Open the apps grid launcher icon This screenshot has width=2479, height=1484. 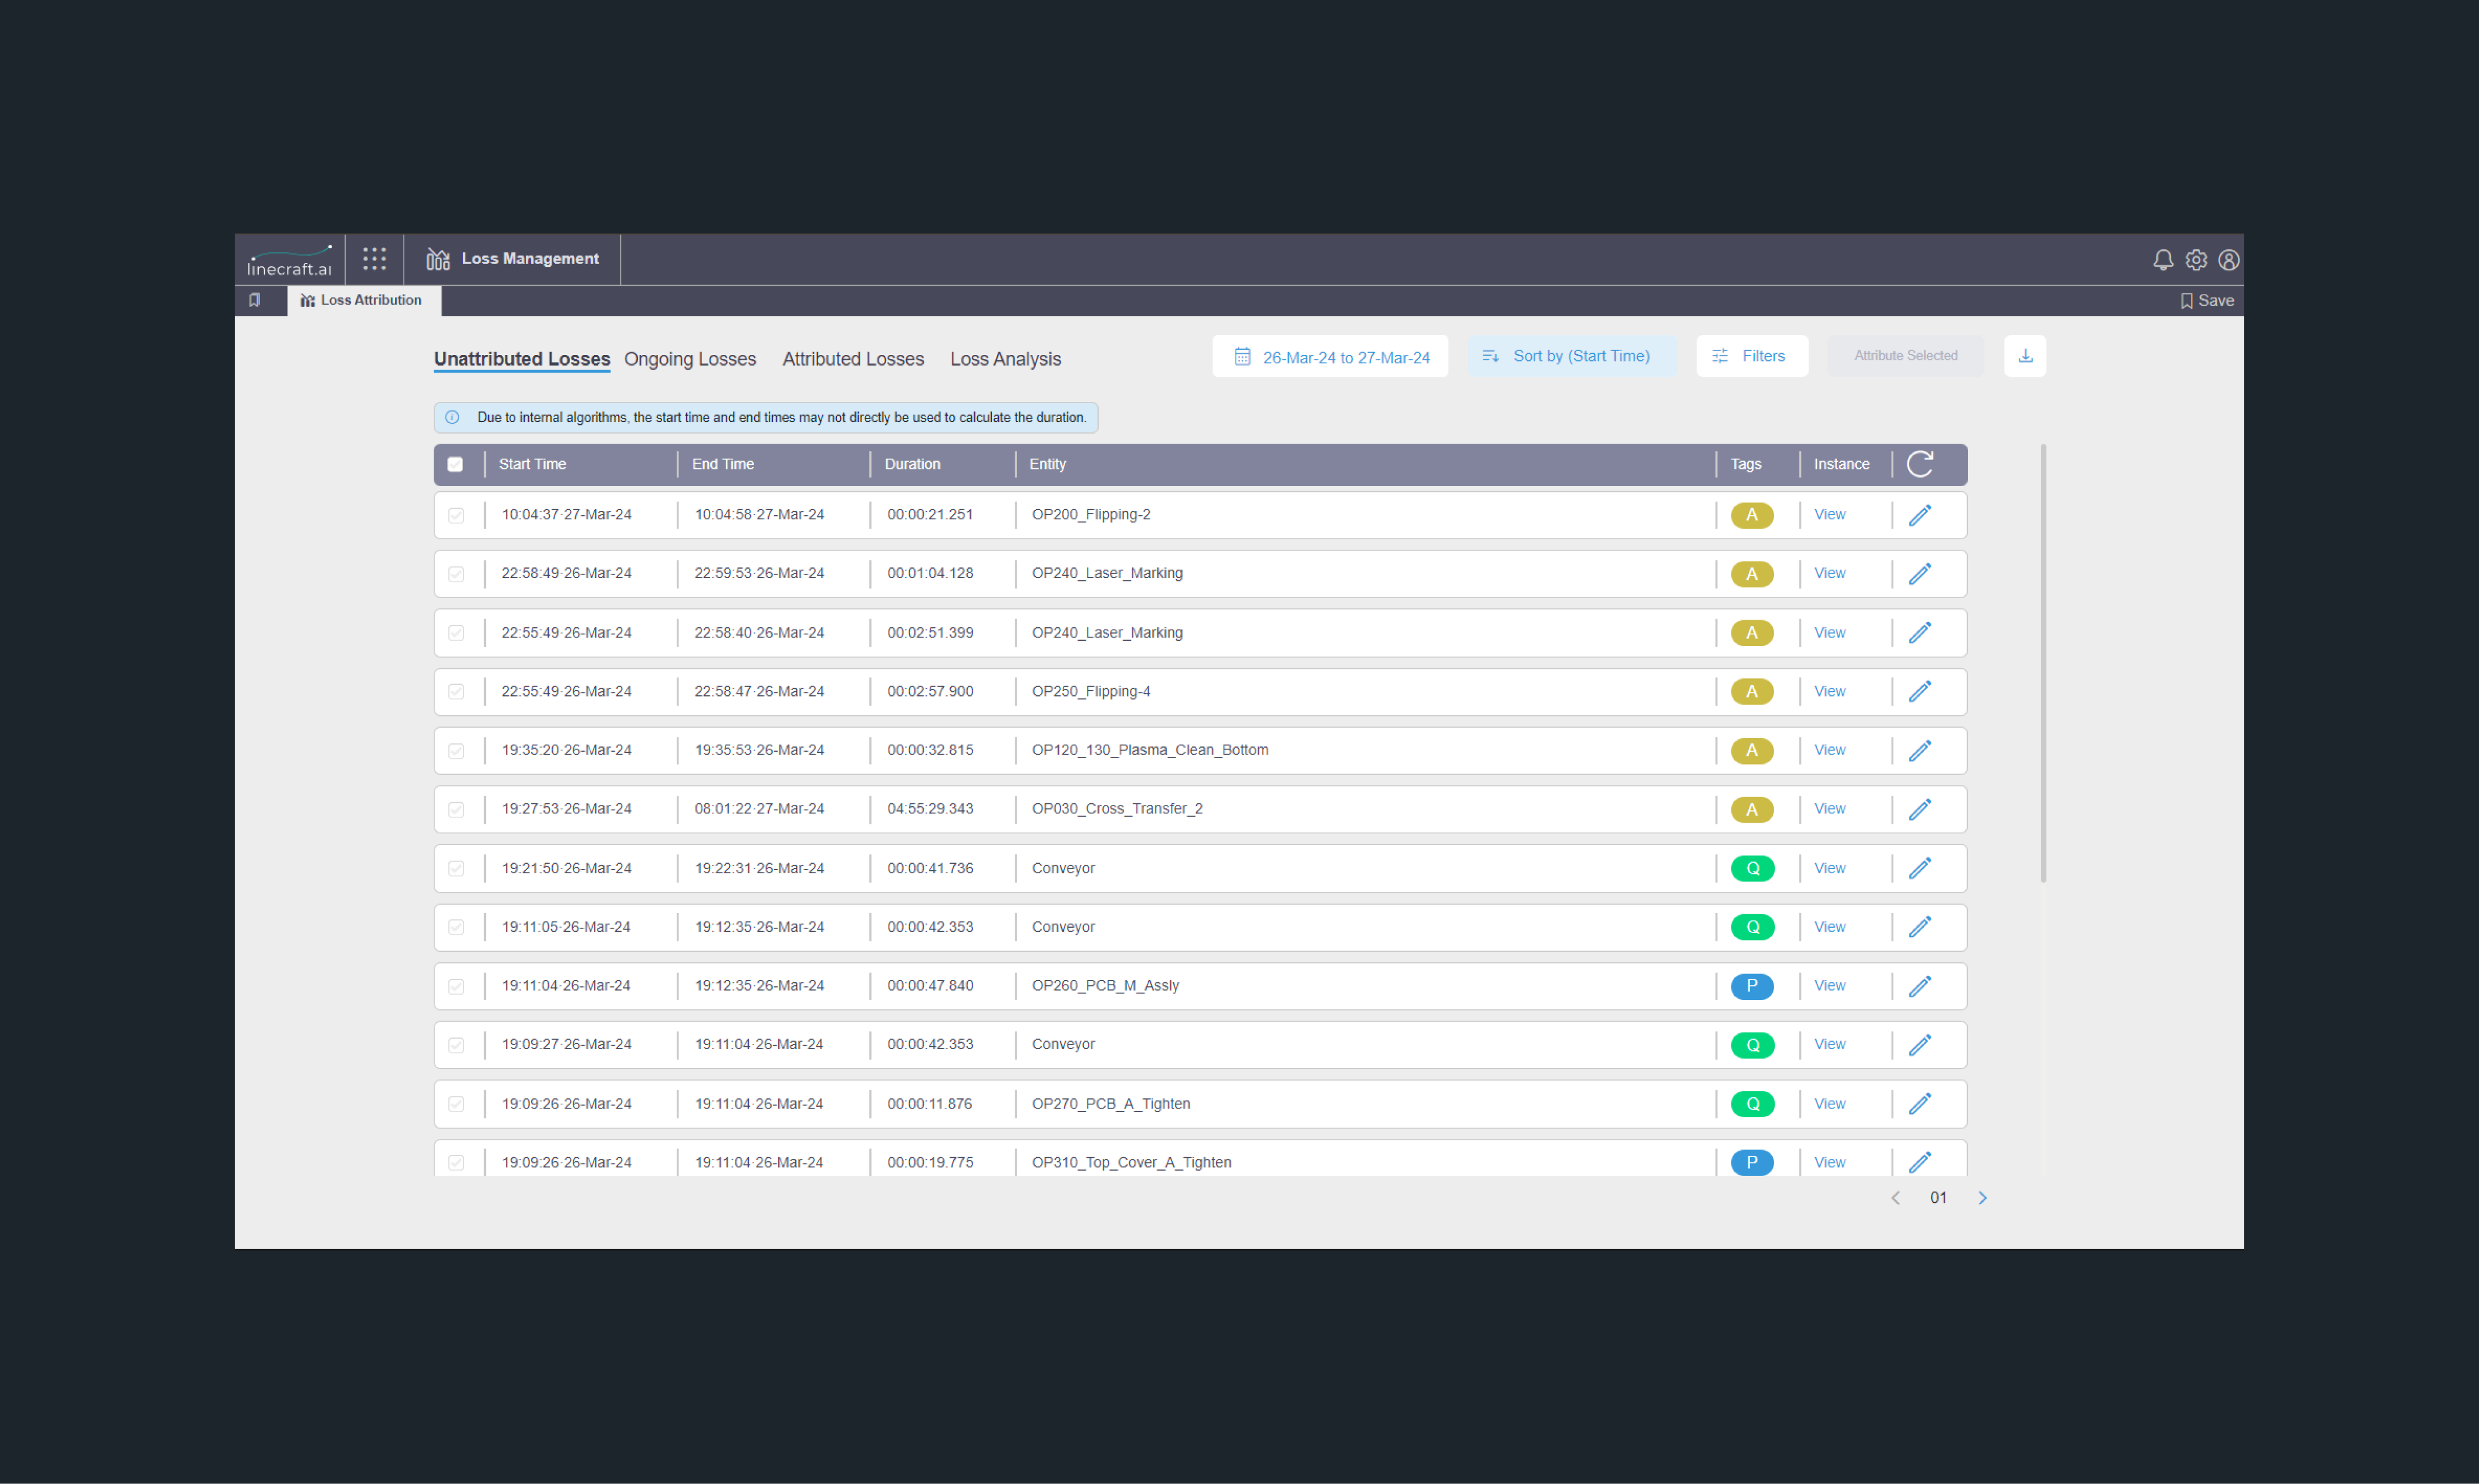coord(374,260)
